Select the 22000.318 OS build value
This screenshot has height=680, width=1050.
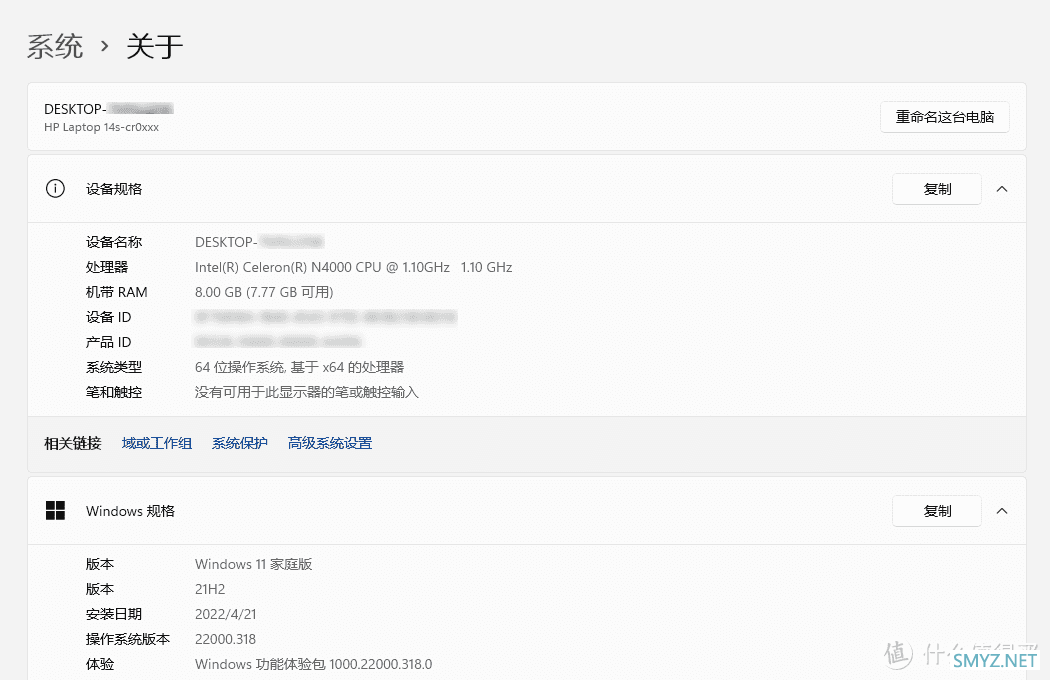point(226,639)
